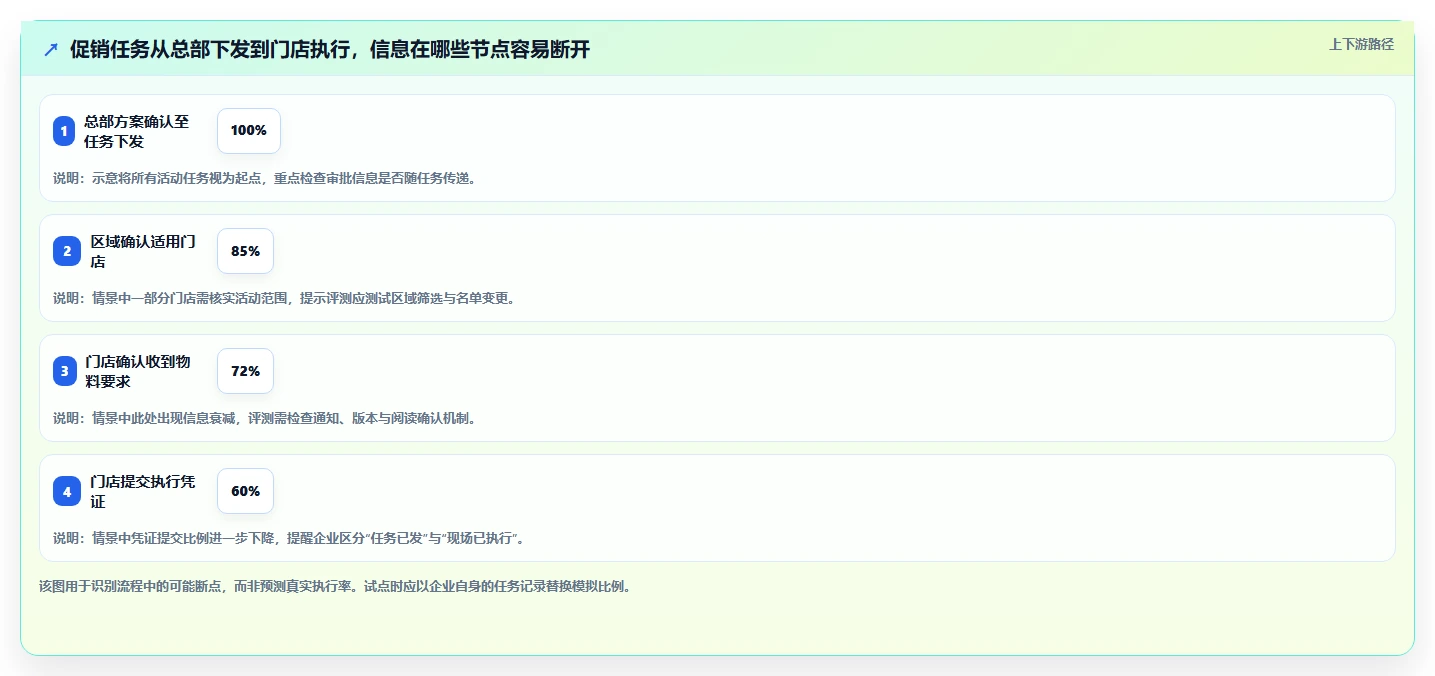Select the 72% value box
The image size is (1435, 676).
[x=245, y=371]
